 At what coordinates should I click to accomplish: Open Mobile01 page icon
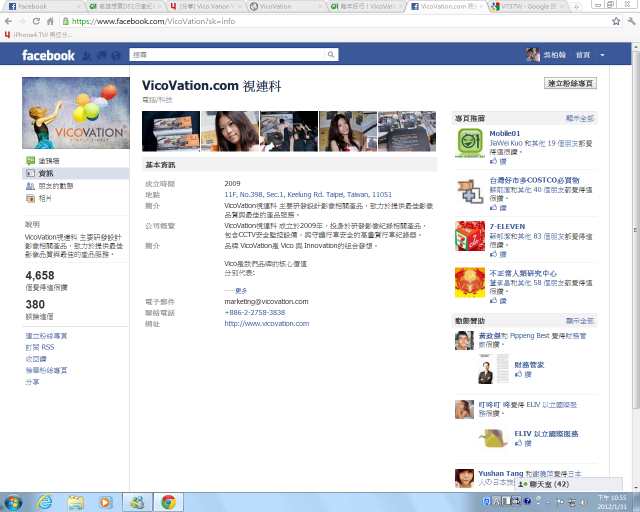click(x=470, y=143)
